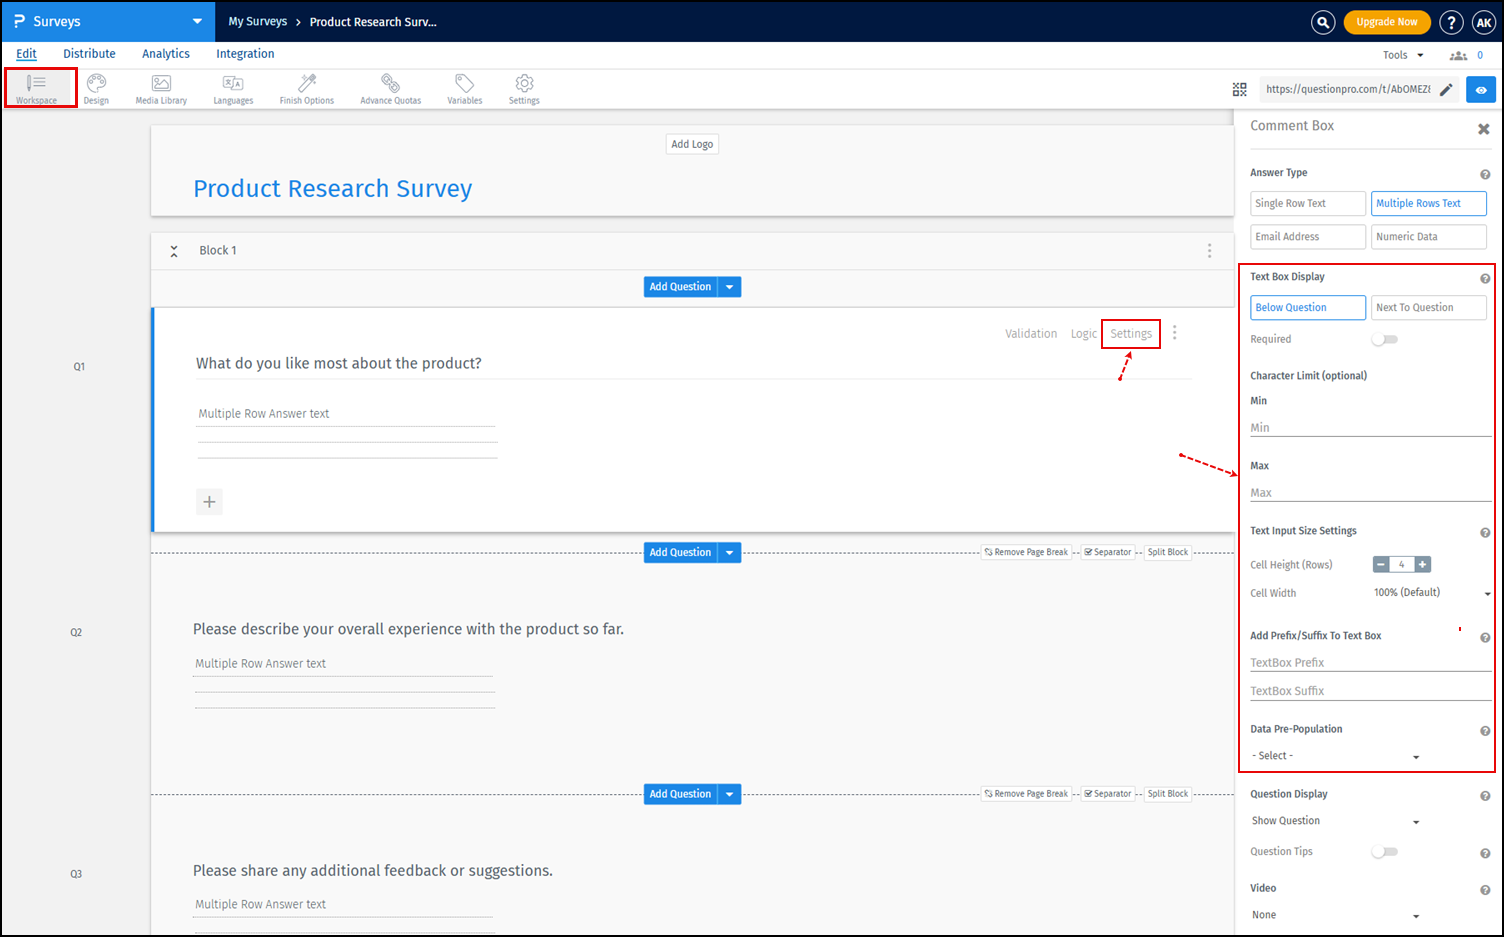This screenshot has width=1504, height=937.
Task: Open Advance Quotas via chain icon
Action: pos(390,88)
